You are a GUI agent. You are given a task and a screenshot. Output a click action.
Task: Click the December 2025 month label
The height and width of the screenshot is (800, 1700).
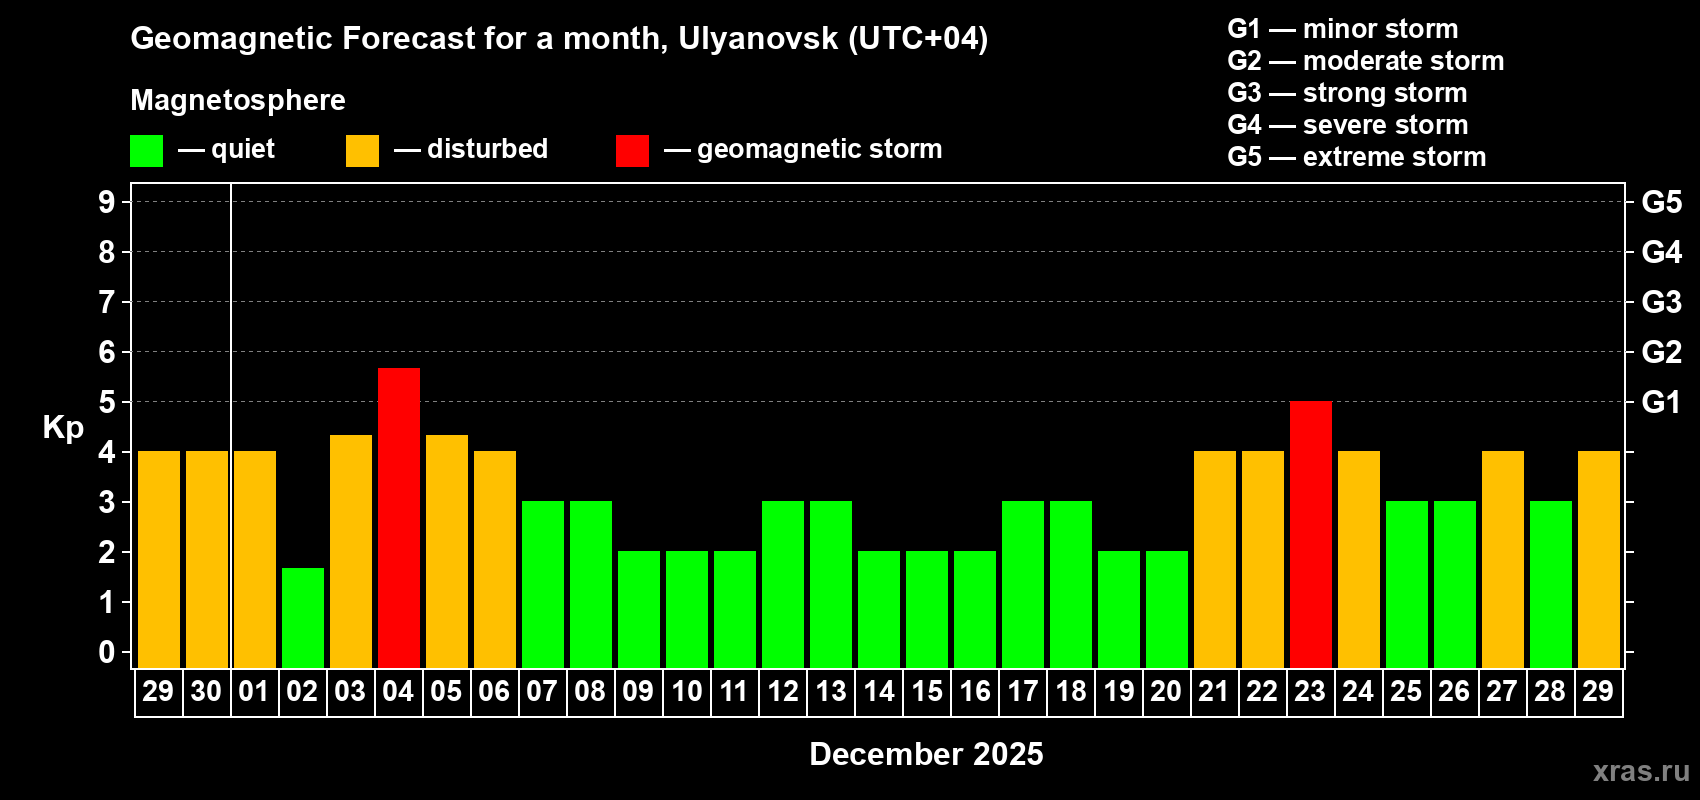[x=926, y=754]
